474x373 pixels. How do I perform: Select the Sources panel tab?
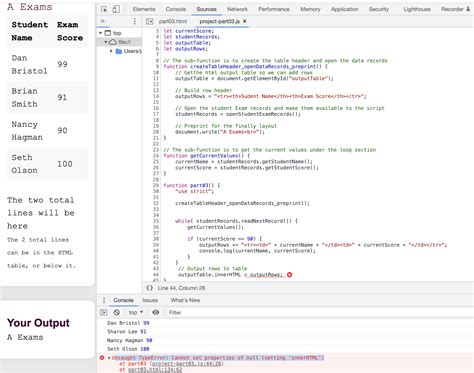[x=206, y=9]
